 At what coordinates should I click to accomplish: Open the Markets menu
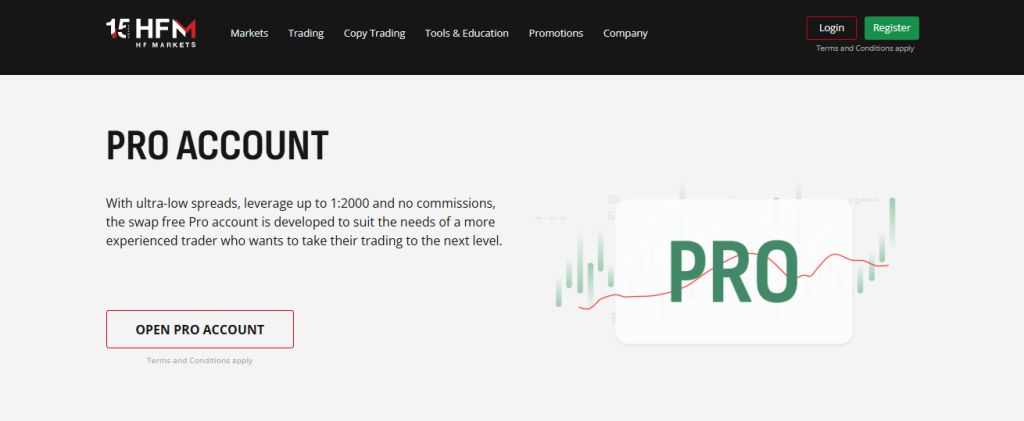pyautogui.click(x=249, y=33)
